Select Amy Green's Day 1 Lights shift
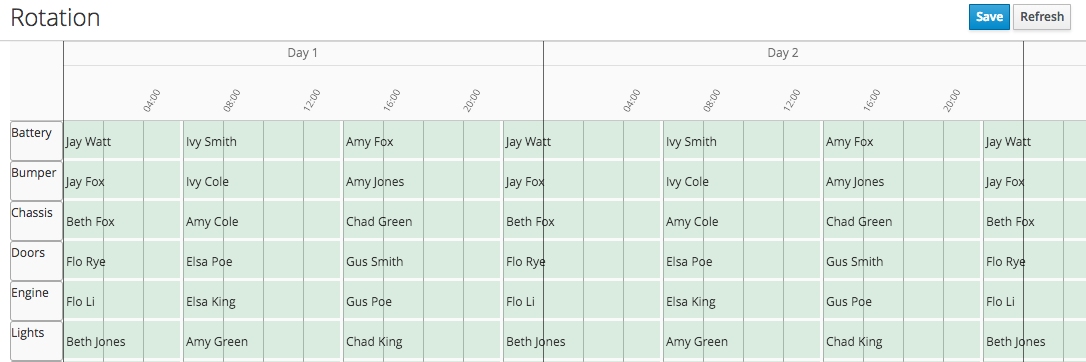The height and width of the screenshot is (362, 1086). [262, 341]
